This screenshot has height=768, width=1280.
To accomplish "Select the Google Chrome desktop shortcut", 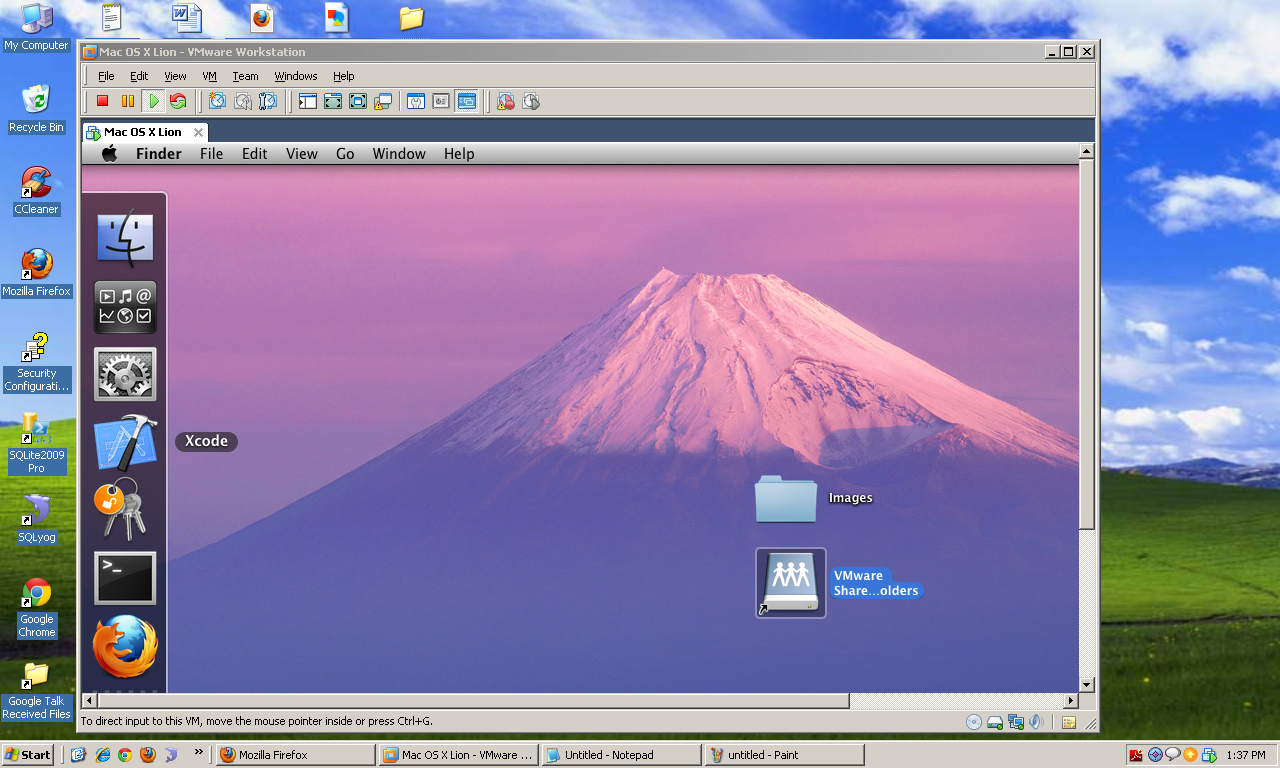I will pos(36,607).
